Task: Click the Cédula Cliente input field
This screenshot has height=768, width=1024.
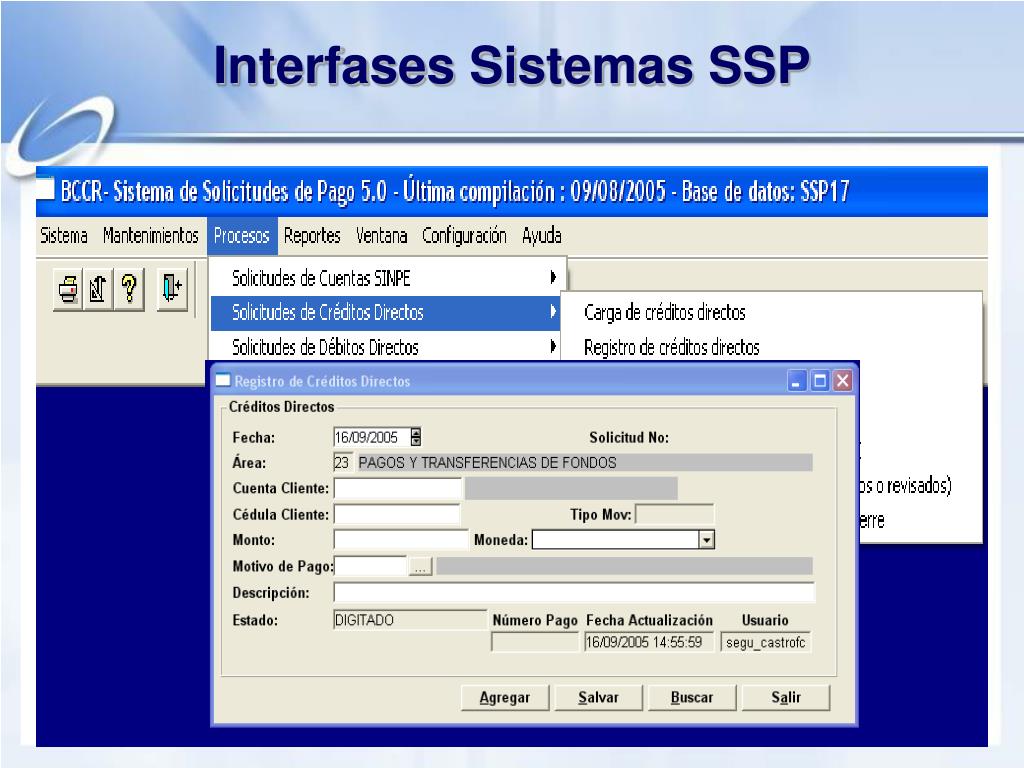Action: (x=397, y=515)
